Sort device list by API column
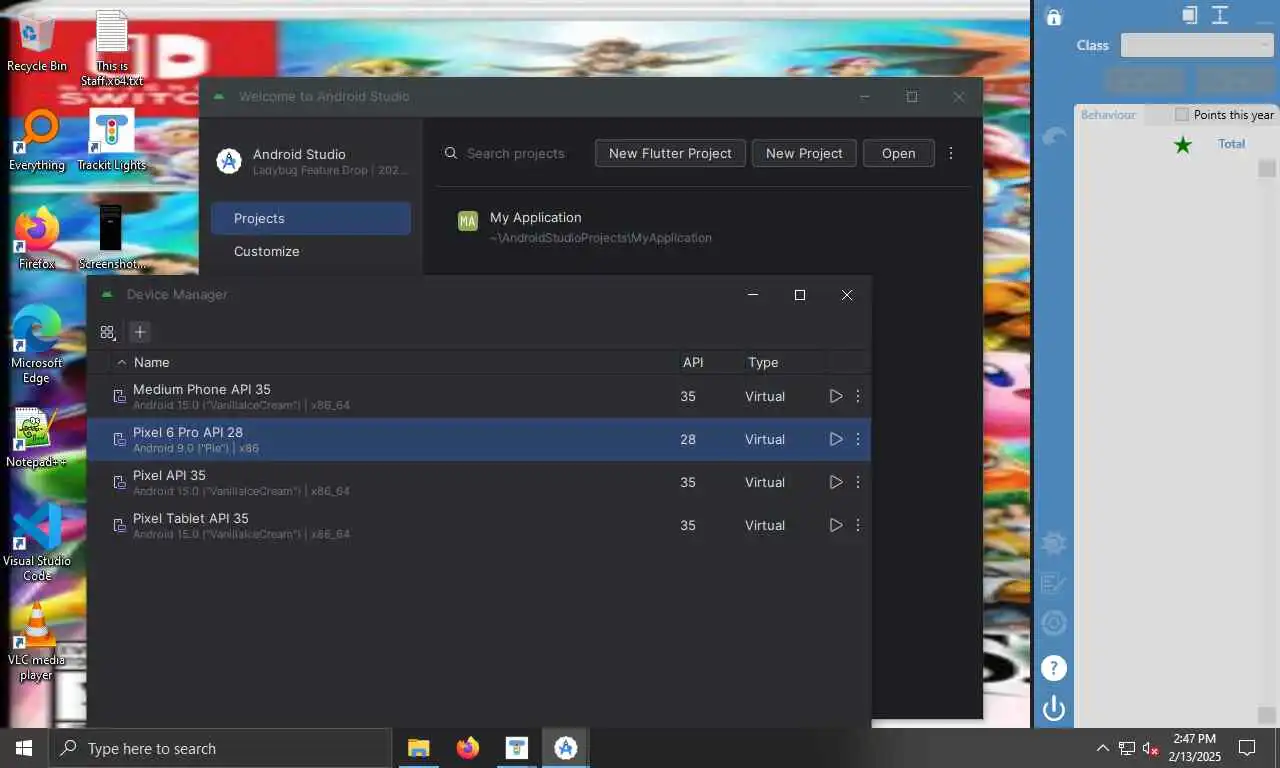1280x768 pixels. pos(693,362)
